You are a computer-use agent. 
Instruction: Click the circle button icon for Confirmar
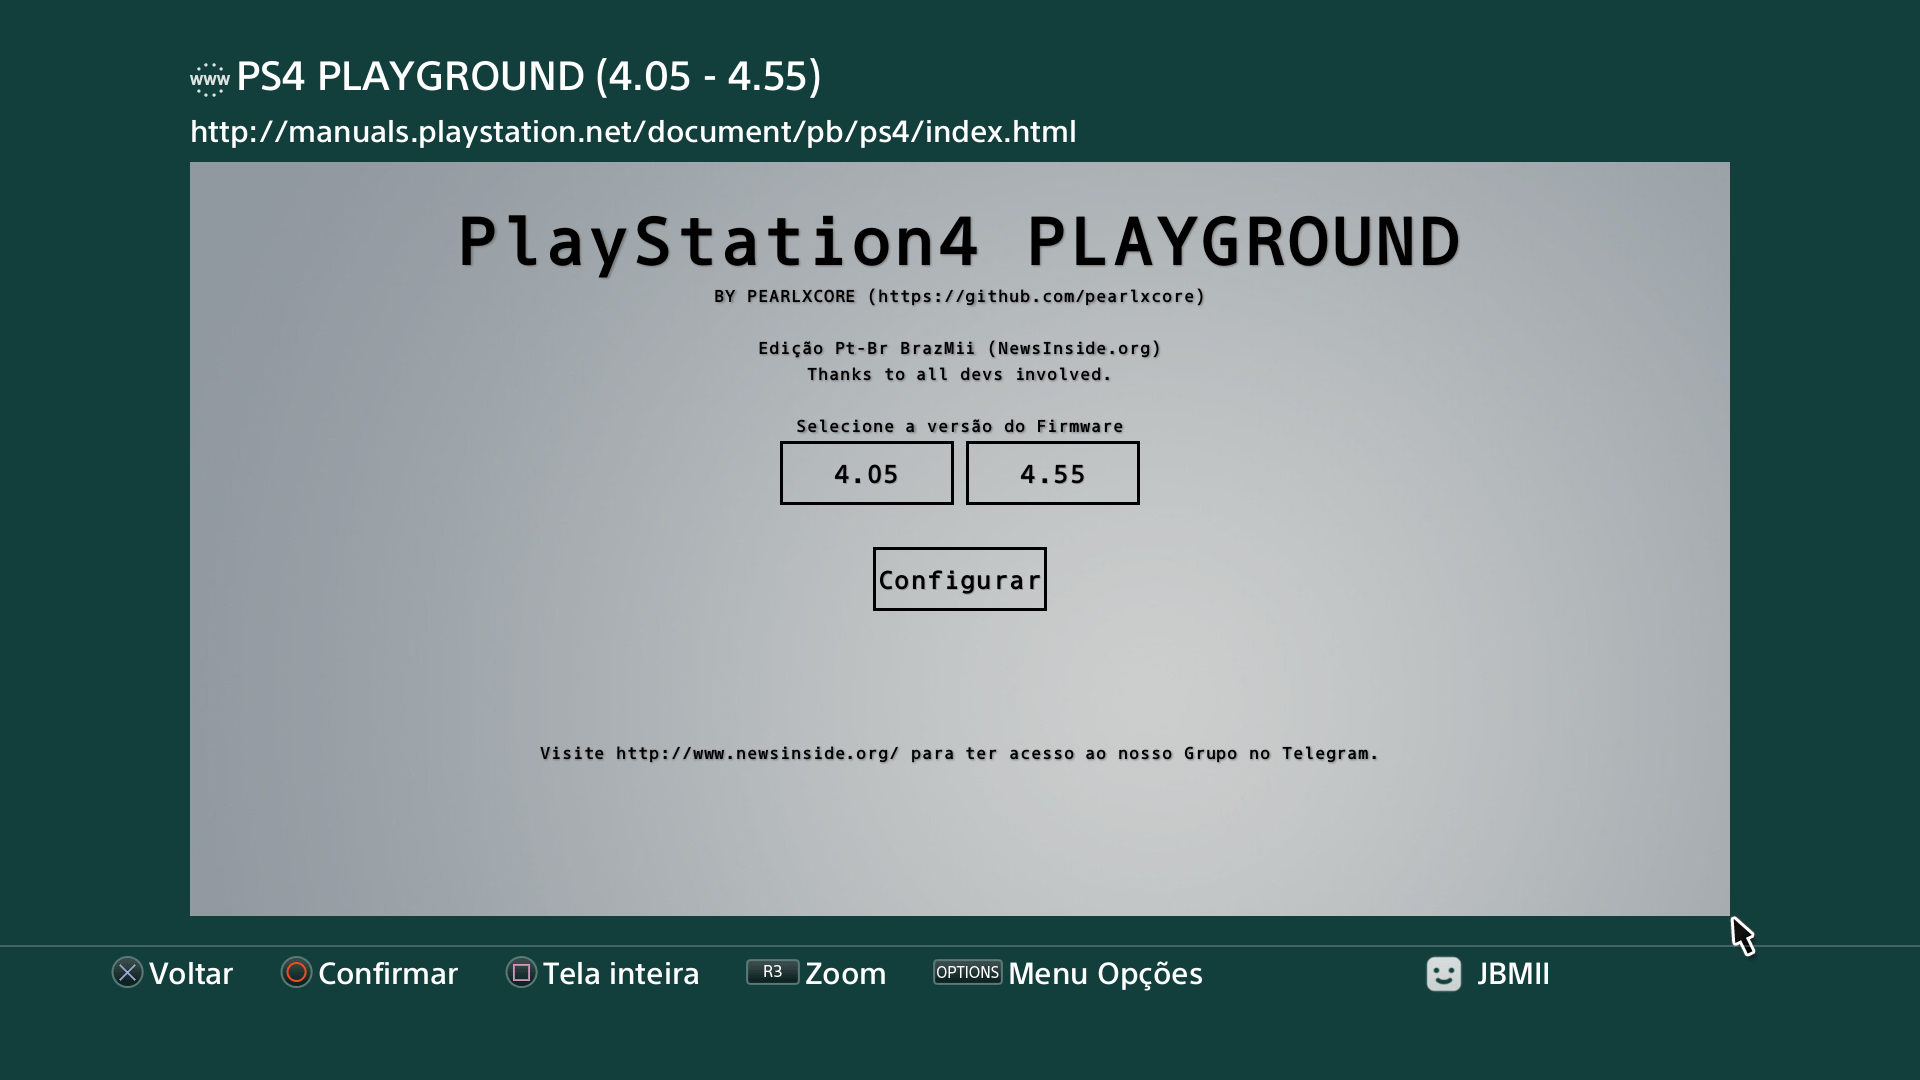[x=296, y=972]
